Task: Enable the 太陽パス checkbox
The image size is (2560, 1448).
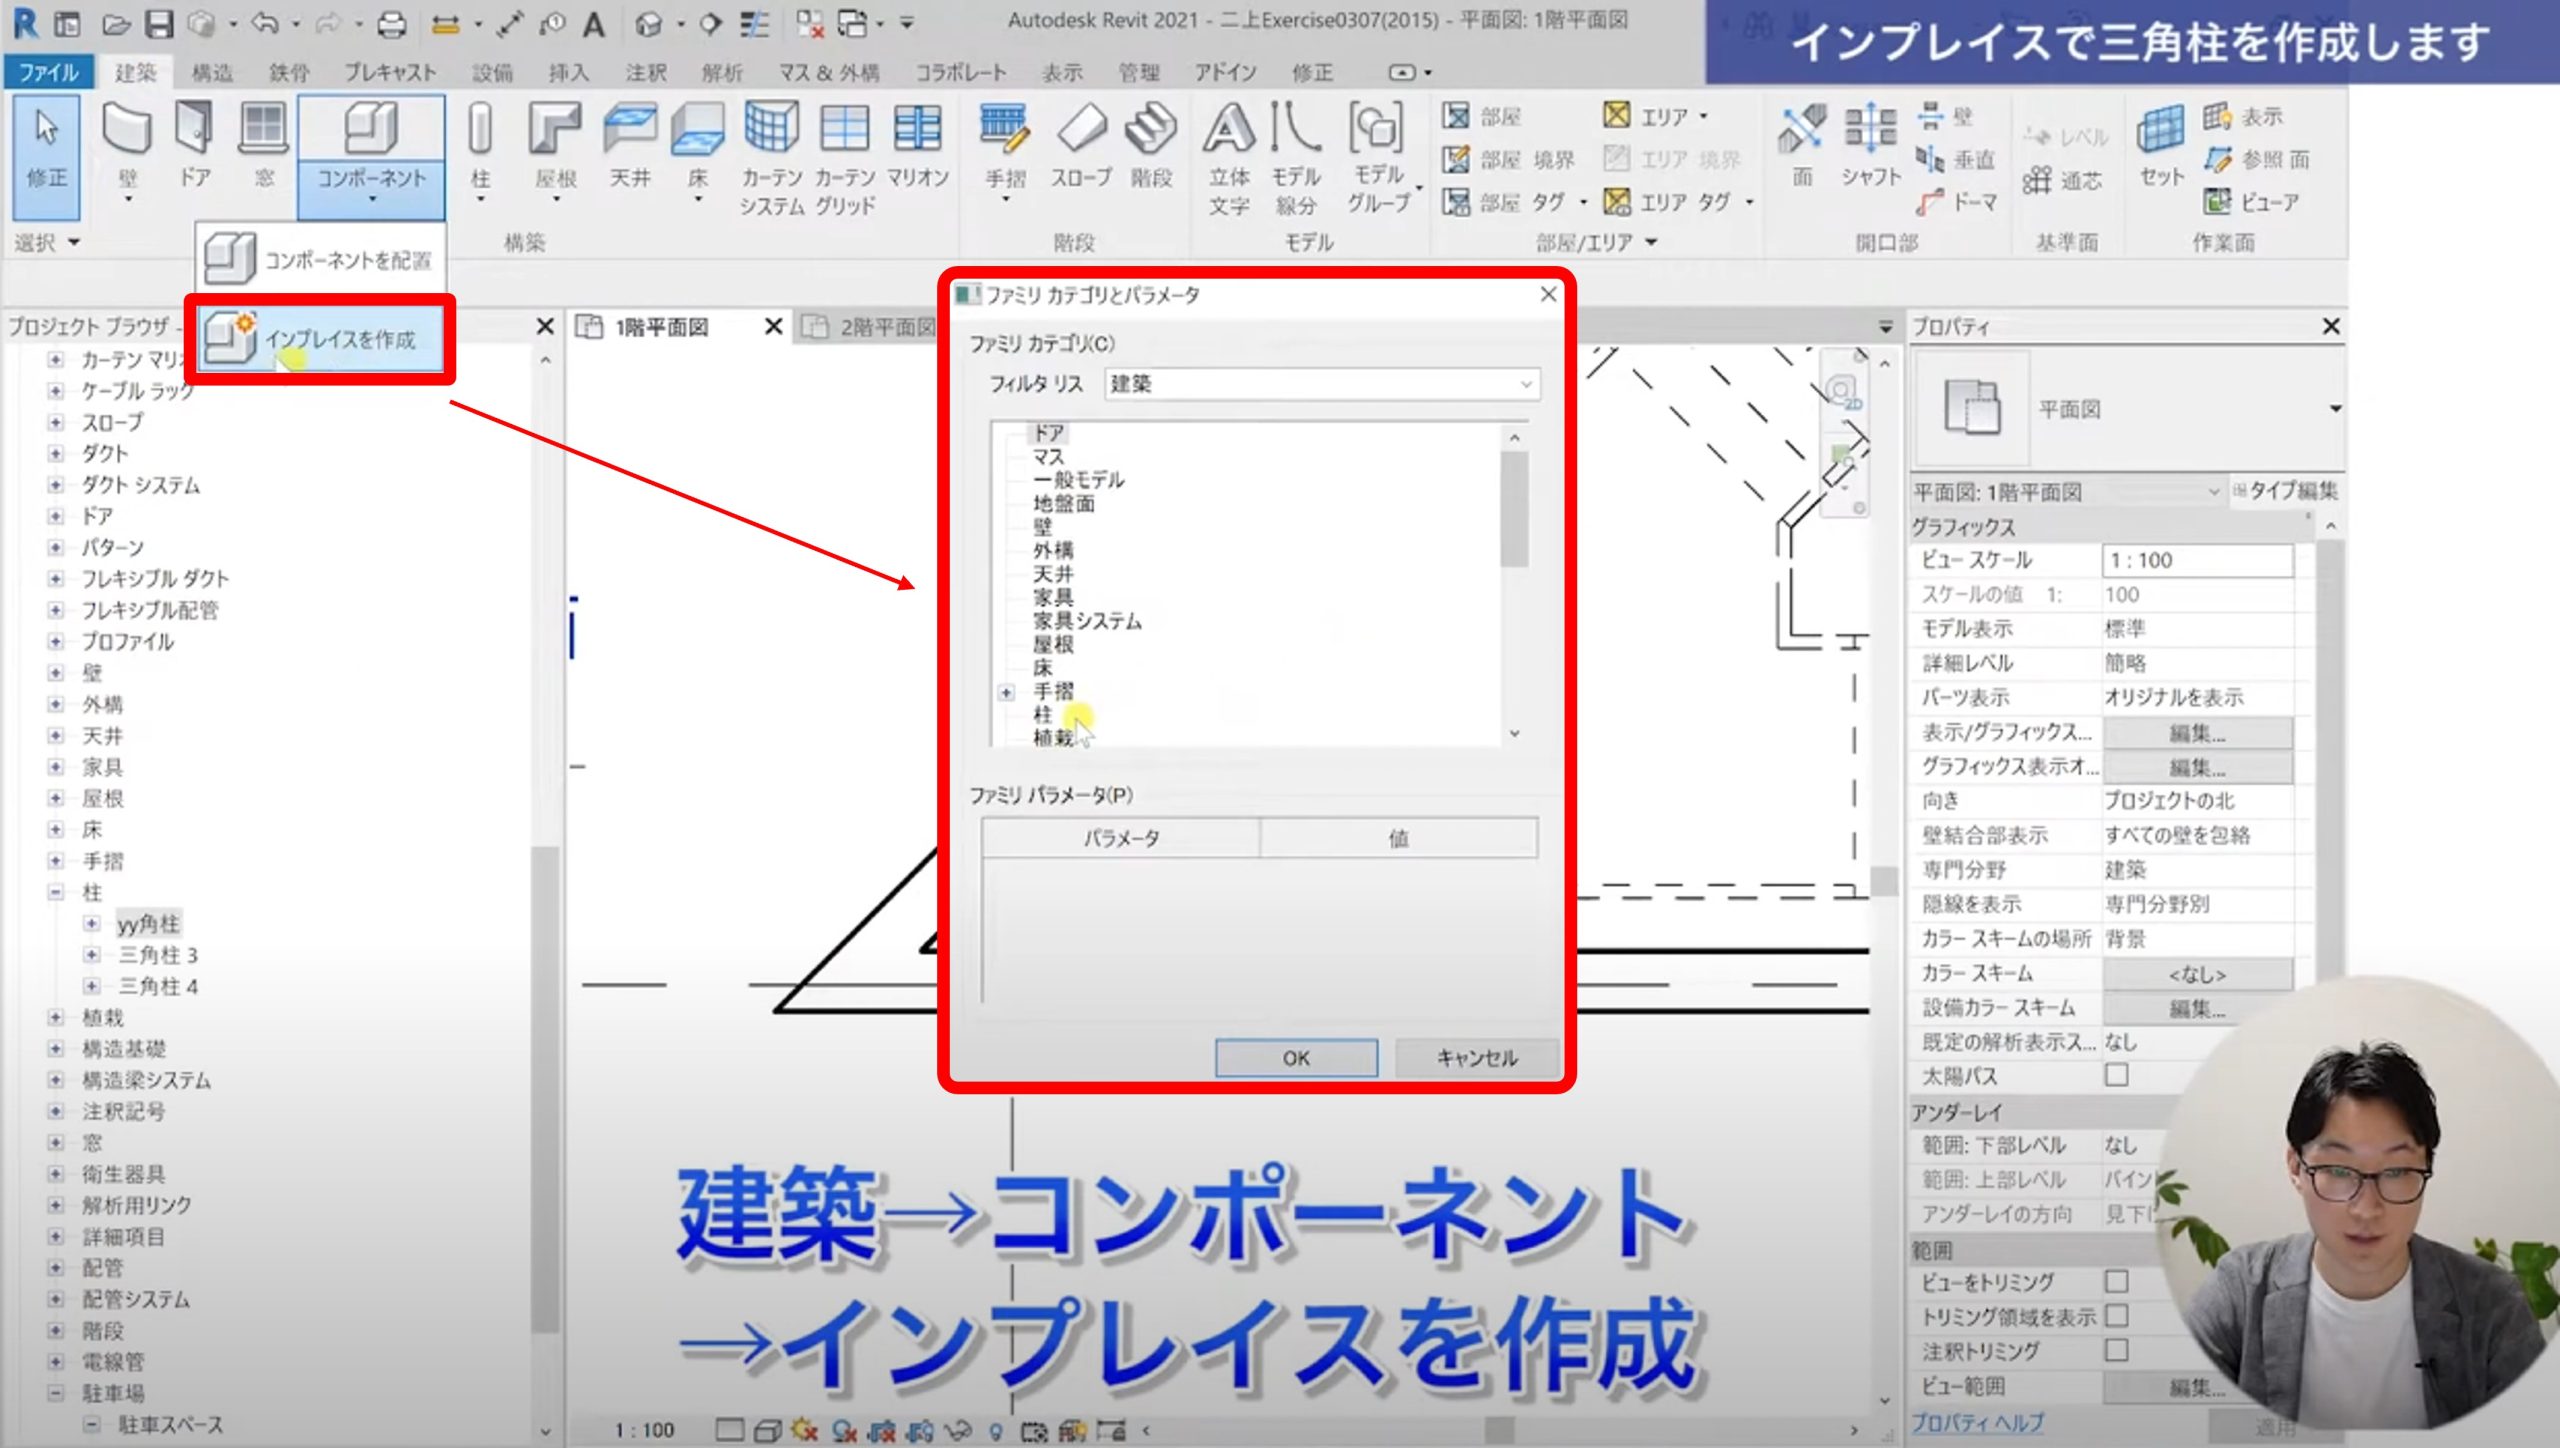Action: (2116, 1076)
